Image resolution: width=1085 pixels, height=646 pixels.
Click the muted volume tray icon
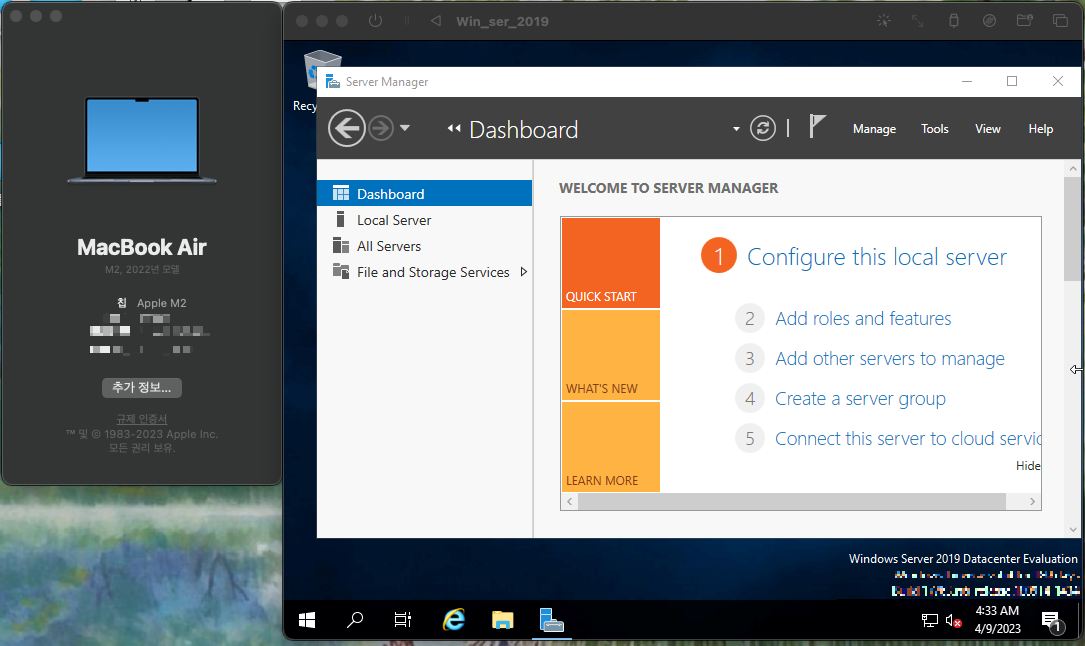(954, 621)
